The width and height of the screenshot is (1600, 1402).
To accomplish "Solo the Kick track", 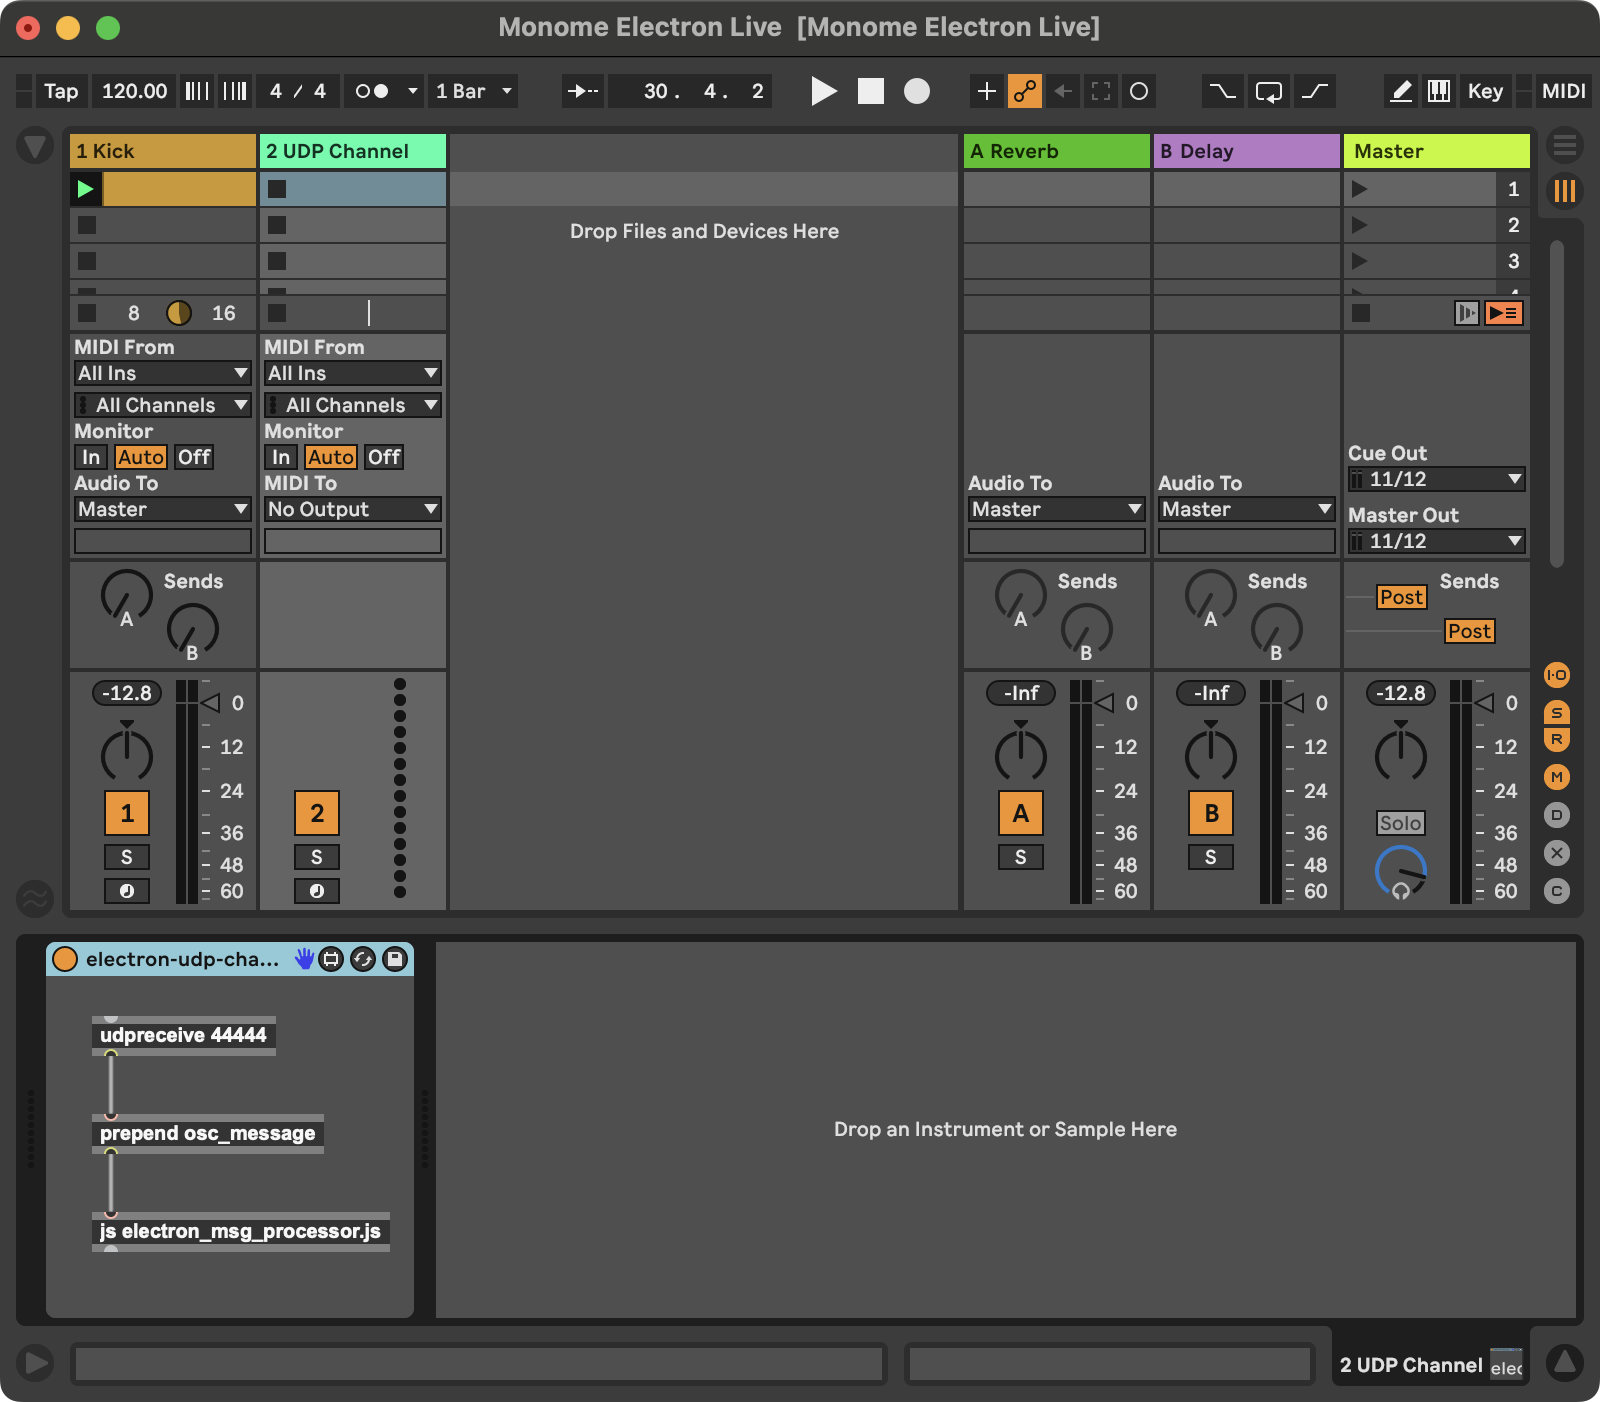I will point(127,857).
